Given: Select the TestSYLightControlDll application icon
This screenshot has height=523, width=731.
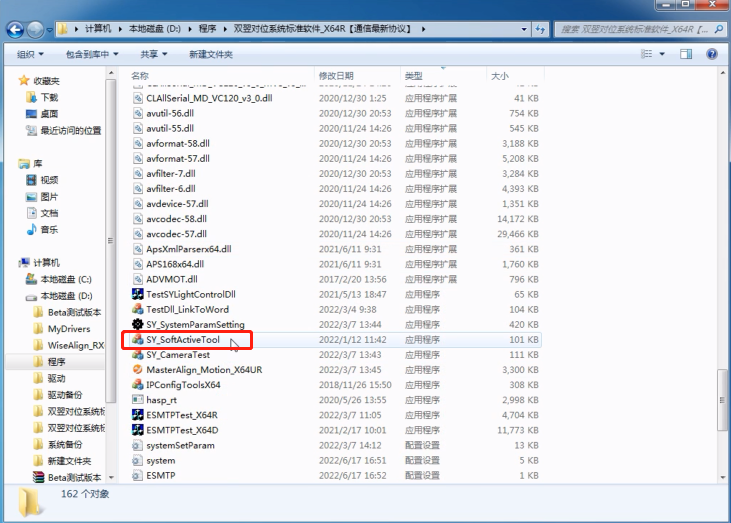Looking at the screenshot, I should (x=138, y=295).
